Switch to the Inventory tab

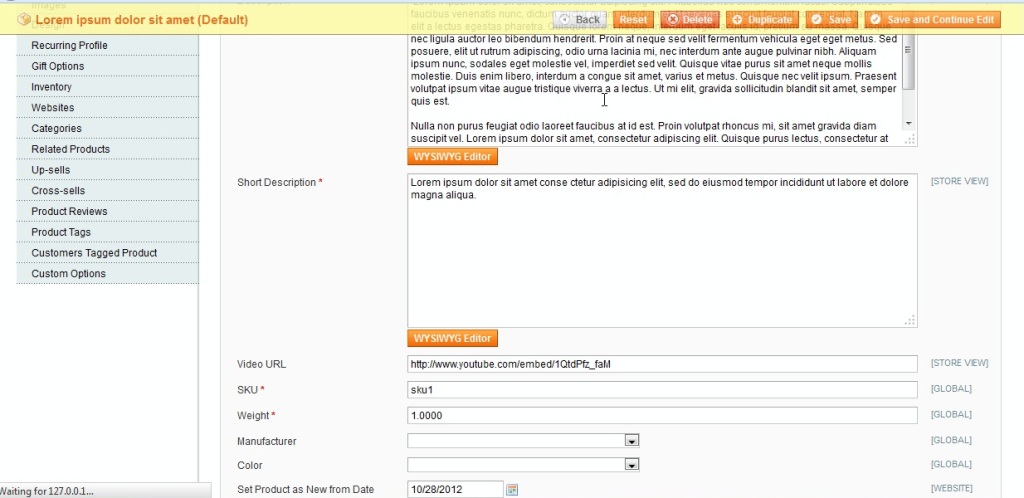click(x=108, y=87)
